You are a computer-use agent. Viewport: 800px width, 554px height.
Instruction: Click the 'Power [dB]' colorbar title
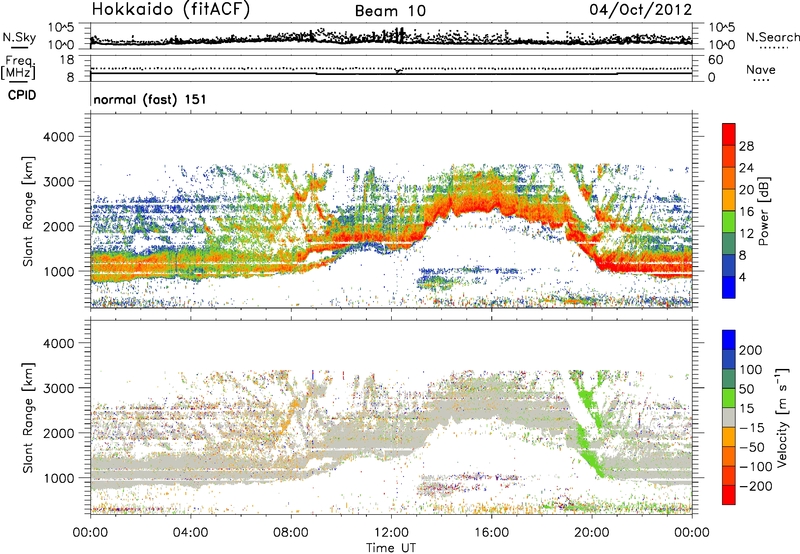(763, 211)
